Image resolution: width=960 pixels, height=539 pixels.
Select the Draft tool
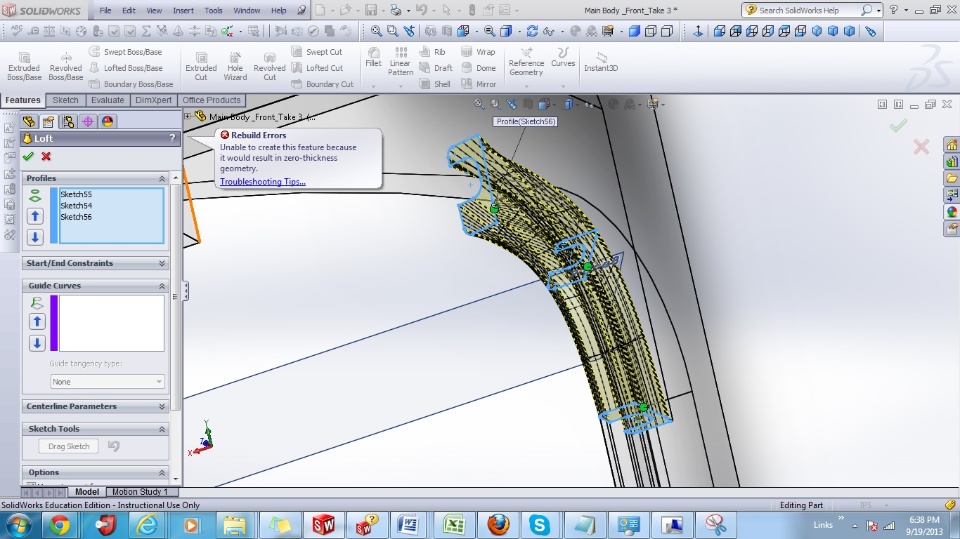(436, 68)
